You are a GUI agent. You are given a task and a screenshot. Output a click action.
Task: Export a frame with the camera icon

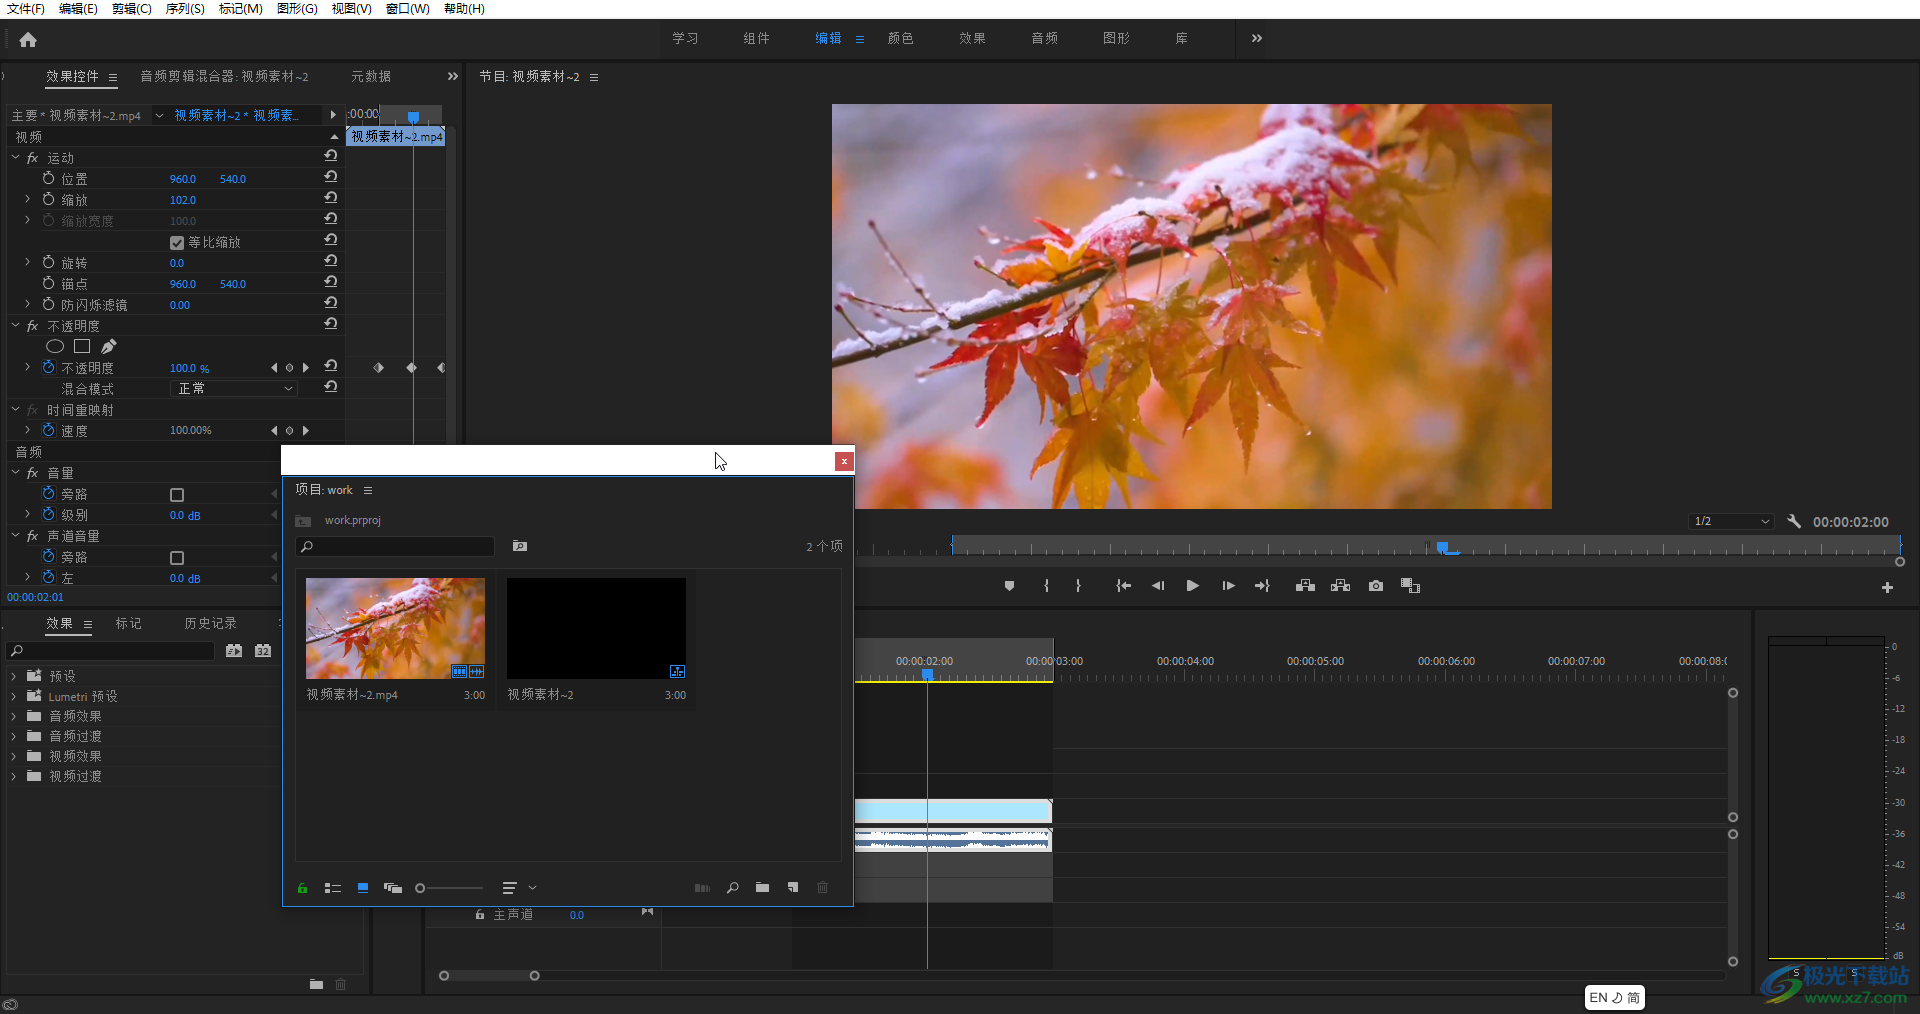(x=1376, y=586)
